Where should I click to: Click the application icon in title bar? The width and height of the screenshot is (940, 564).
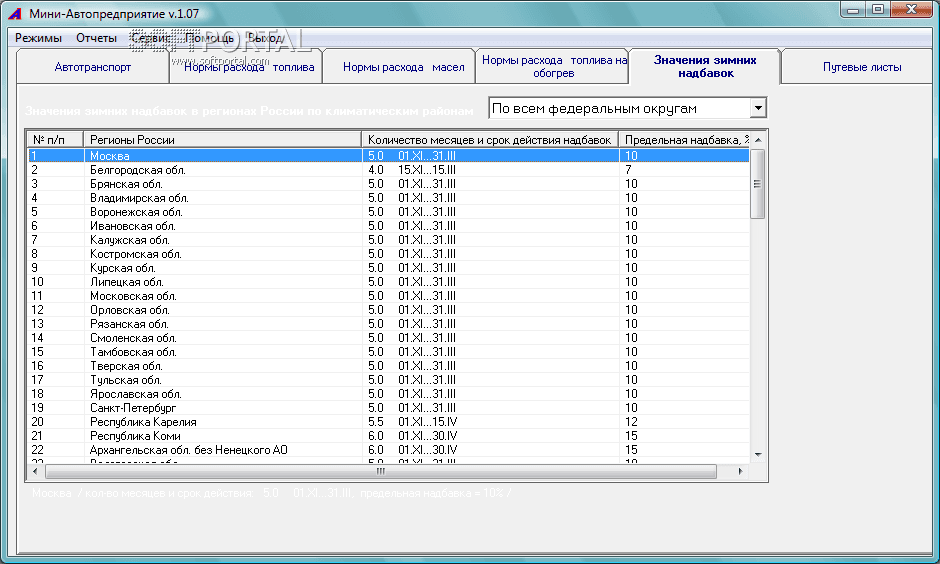click(x=14, y=13)
